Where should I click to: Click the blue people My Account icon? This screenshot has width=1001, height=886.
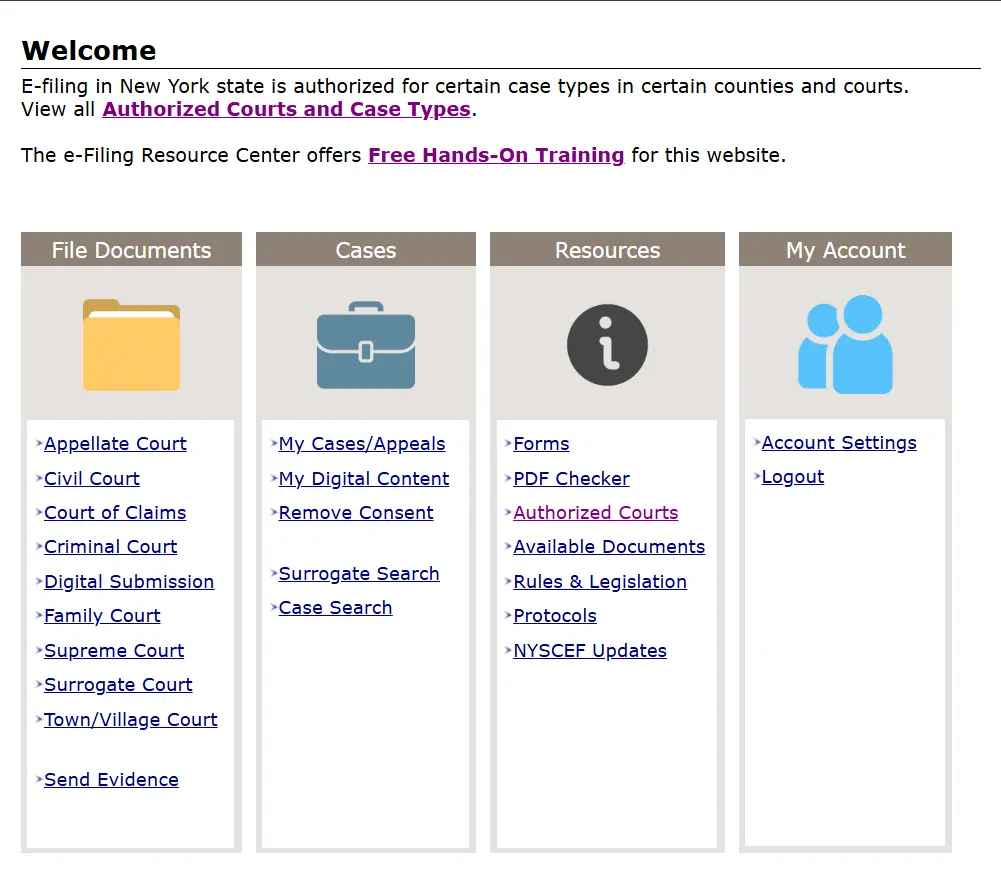(845, 345)
